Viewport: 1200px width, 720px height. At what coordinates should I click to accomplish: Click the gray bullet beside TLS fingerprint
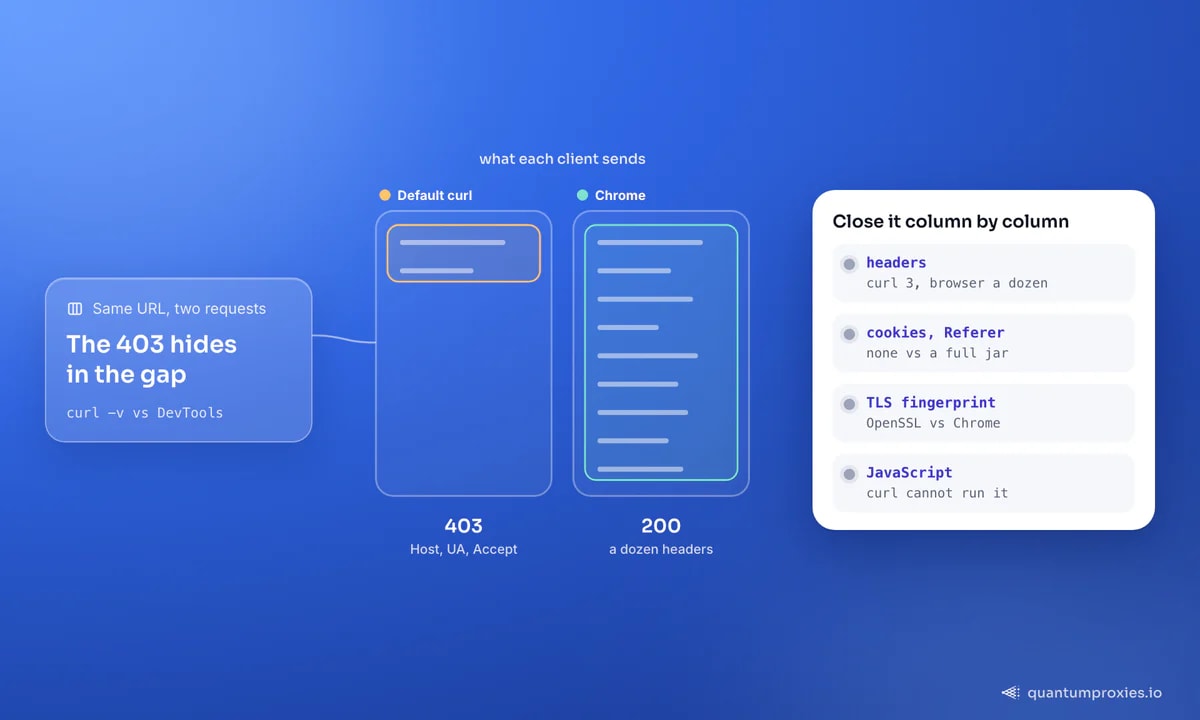coord(849,404)
